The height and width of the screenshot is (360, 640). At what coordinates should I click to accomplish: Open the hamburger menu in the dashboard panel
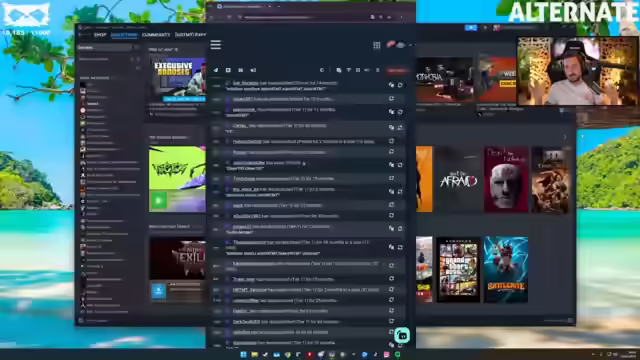[216, 44]
